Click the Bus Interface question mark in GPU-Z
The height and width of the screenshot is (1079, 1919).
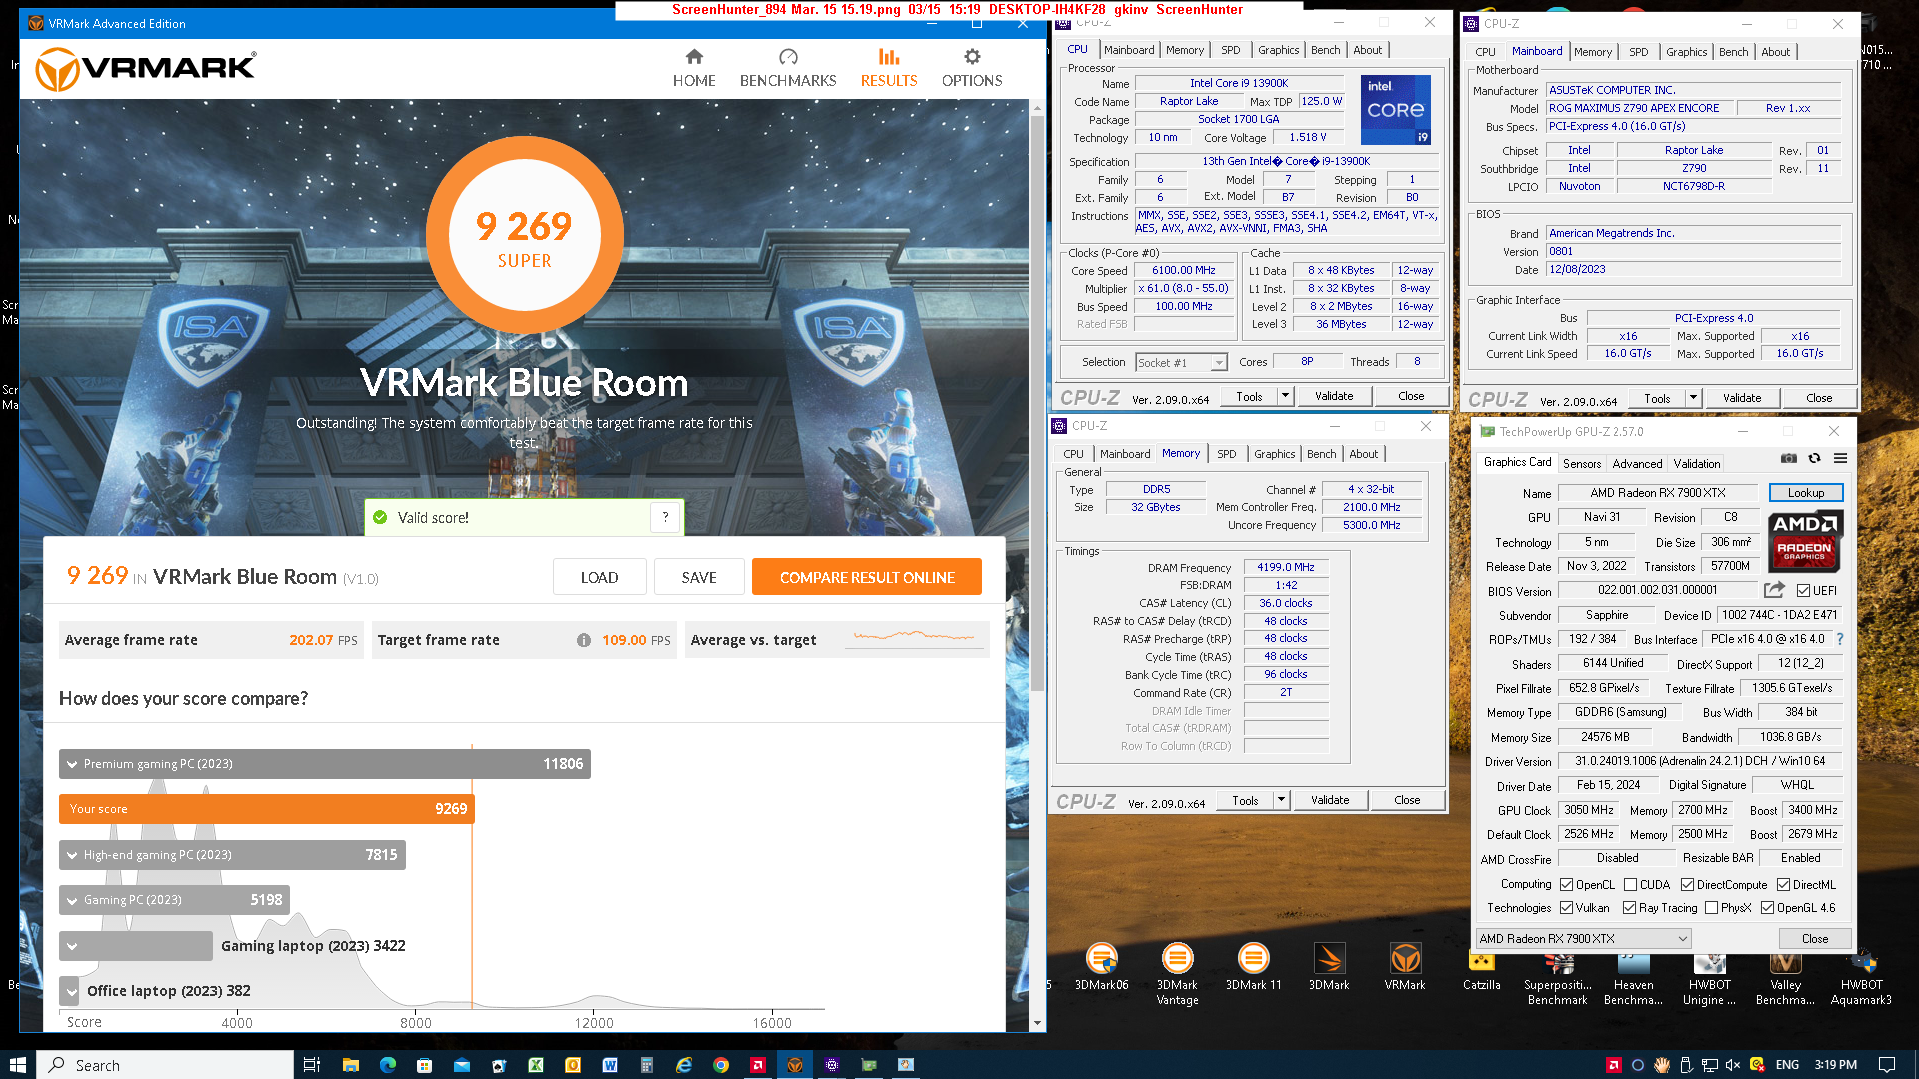click(1840, 639)
